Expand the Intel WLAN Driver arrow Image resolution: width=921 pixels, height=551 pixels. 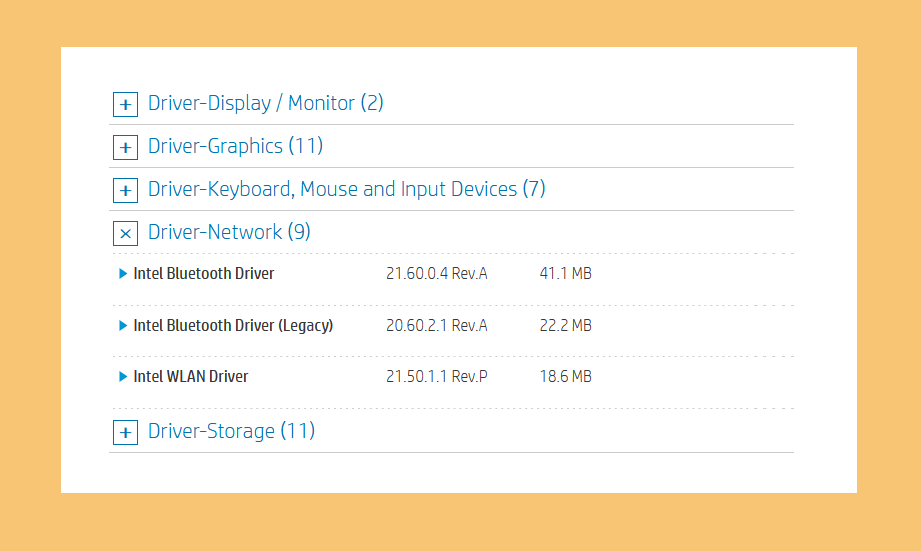[123, 376]
